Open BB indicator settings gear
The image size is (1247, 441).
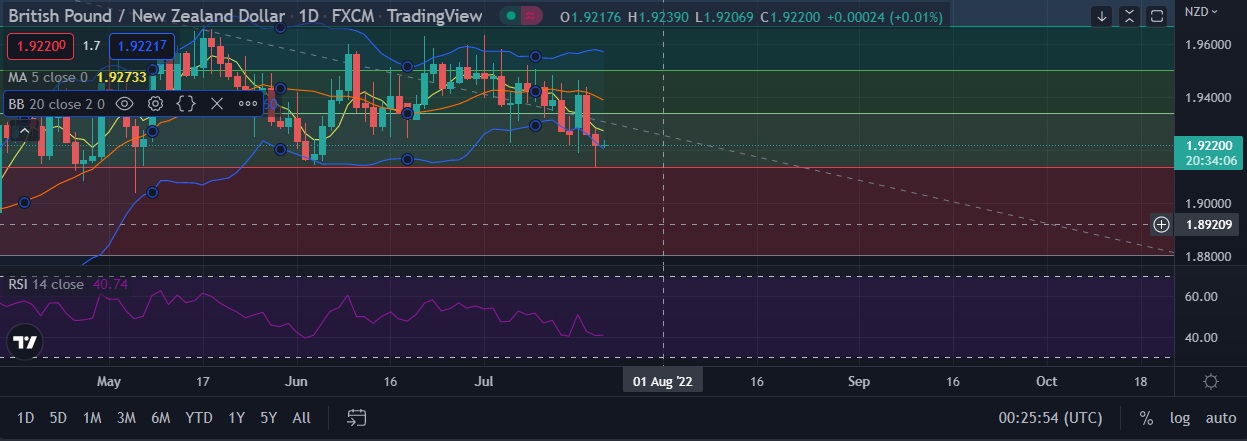(x=156, y=103)
